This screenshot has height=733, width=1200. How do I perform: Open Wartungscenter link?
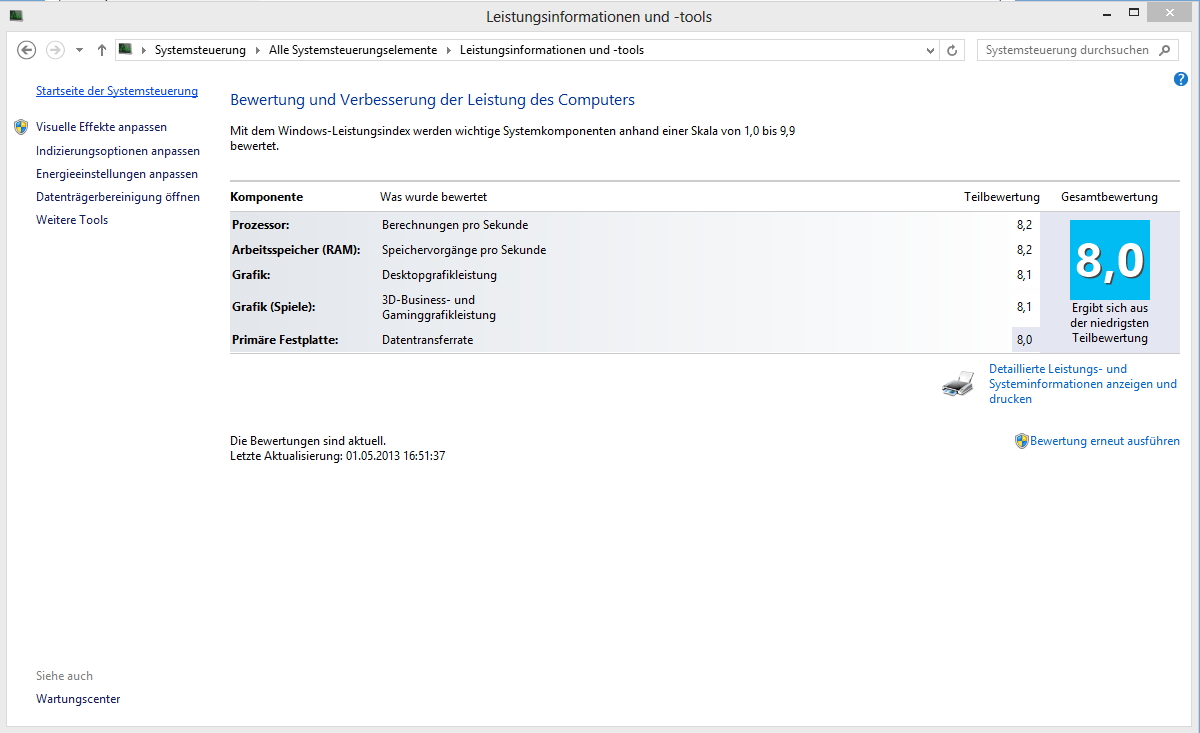pyautogui.click(x=78, y=699)
